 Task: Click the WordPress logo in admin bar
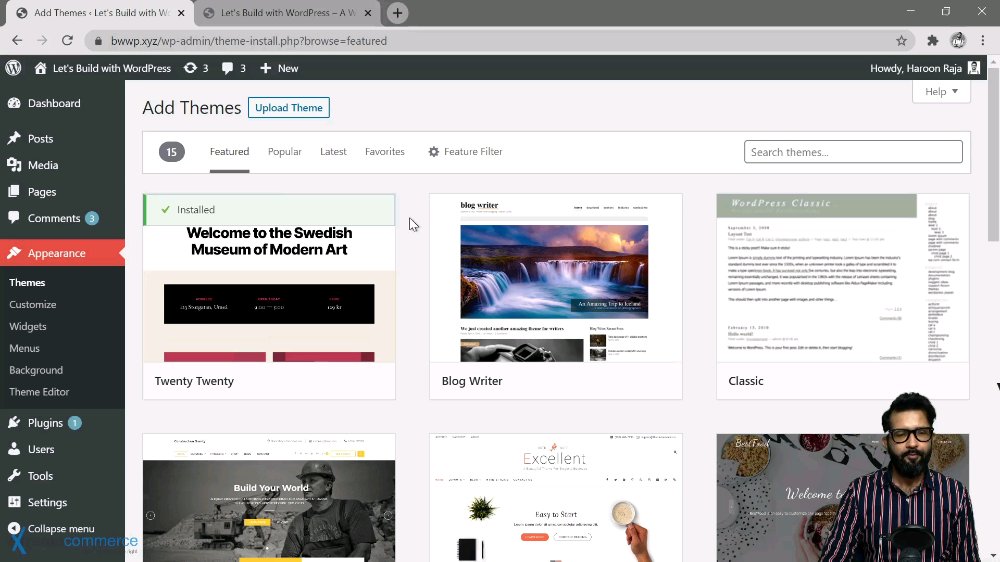tap(13, 68)
